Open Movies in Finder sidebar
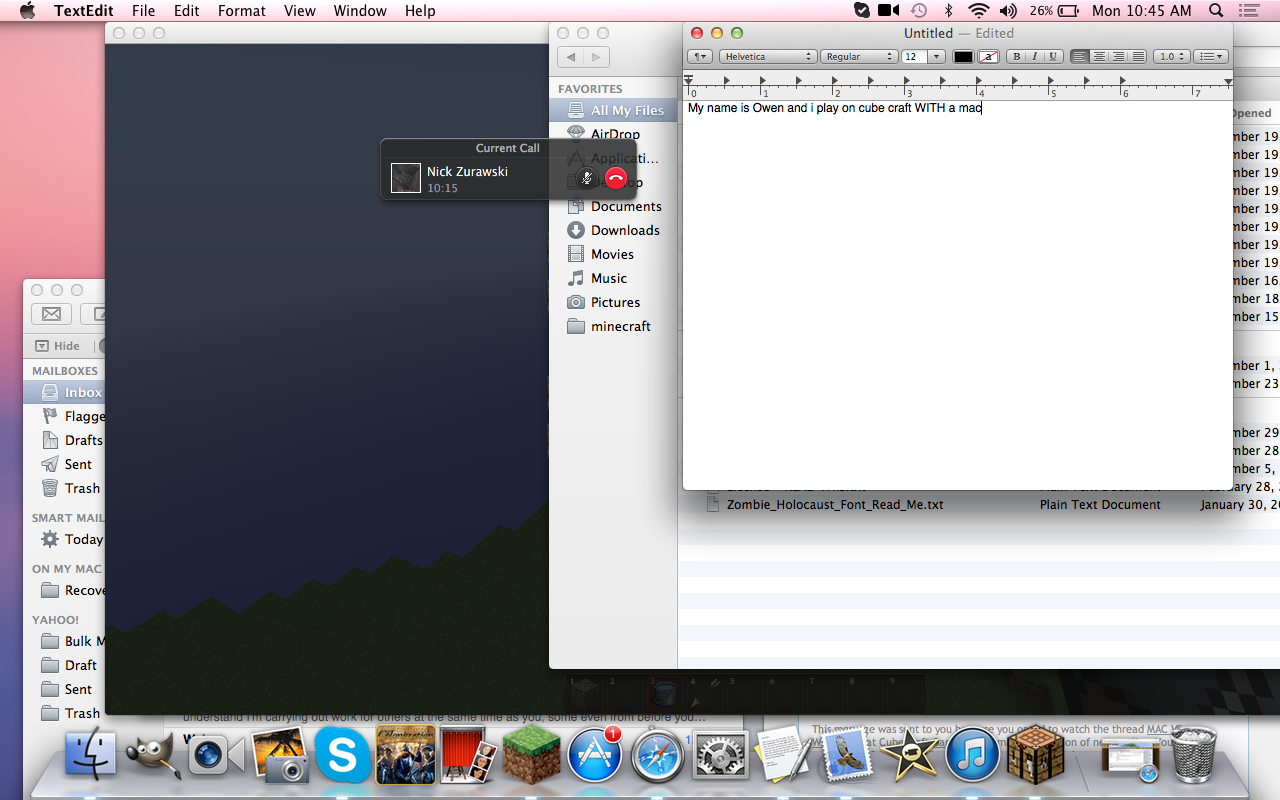Viewport: 1280px width, 800px height. pos(612,254)
